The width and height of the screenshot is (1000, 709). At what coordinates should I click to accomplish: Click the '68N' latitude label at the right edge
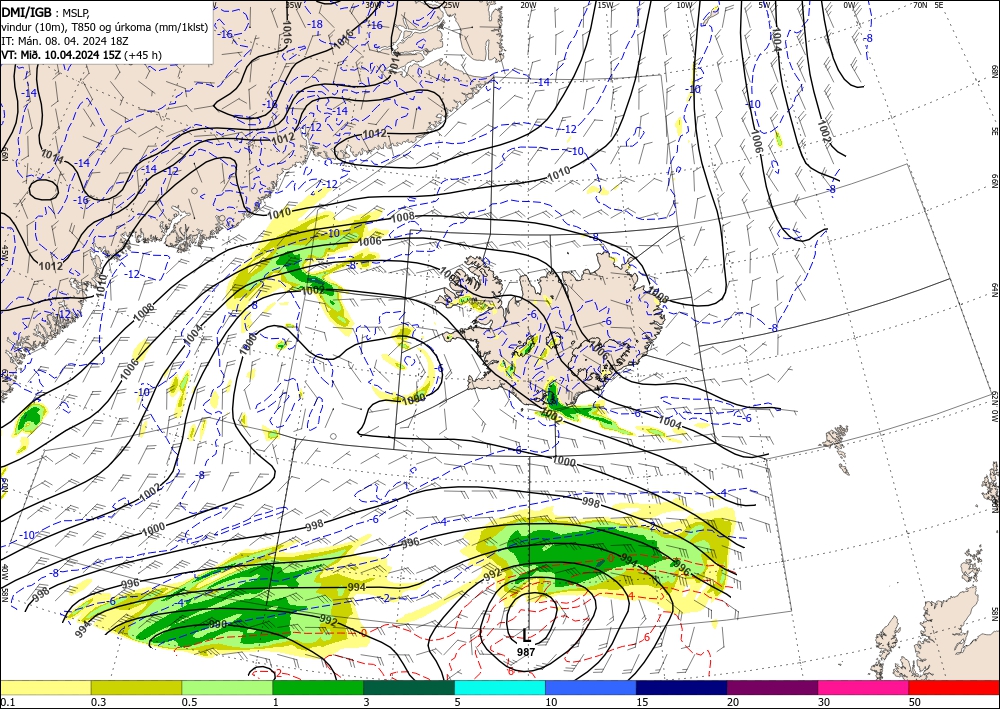pyautogui.click(x=994, y=72)
